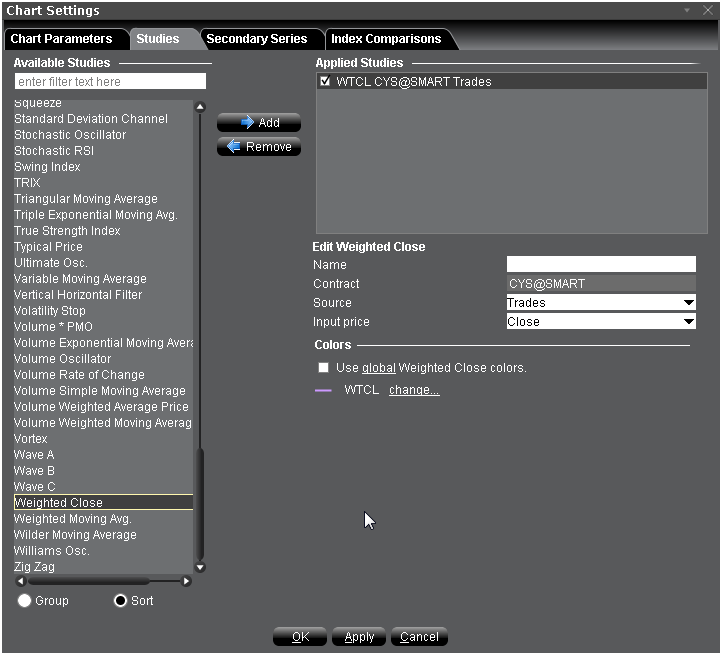Select the Sort radio button

click(x=121, y=601)
